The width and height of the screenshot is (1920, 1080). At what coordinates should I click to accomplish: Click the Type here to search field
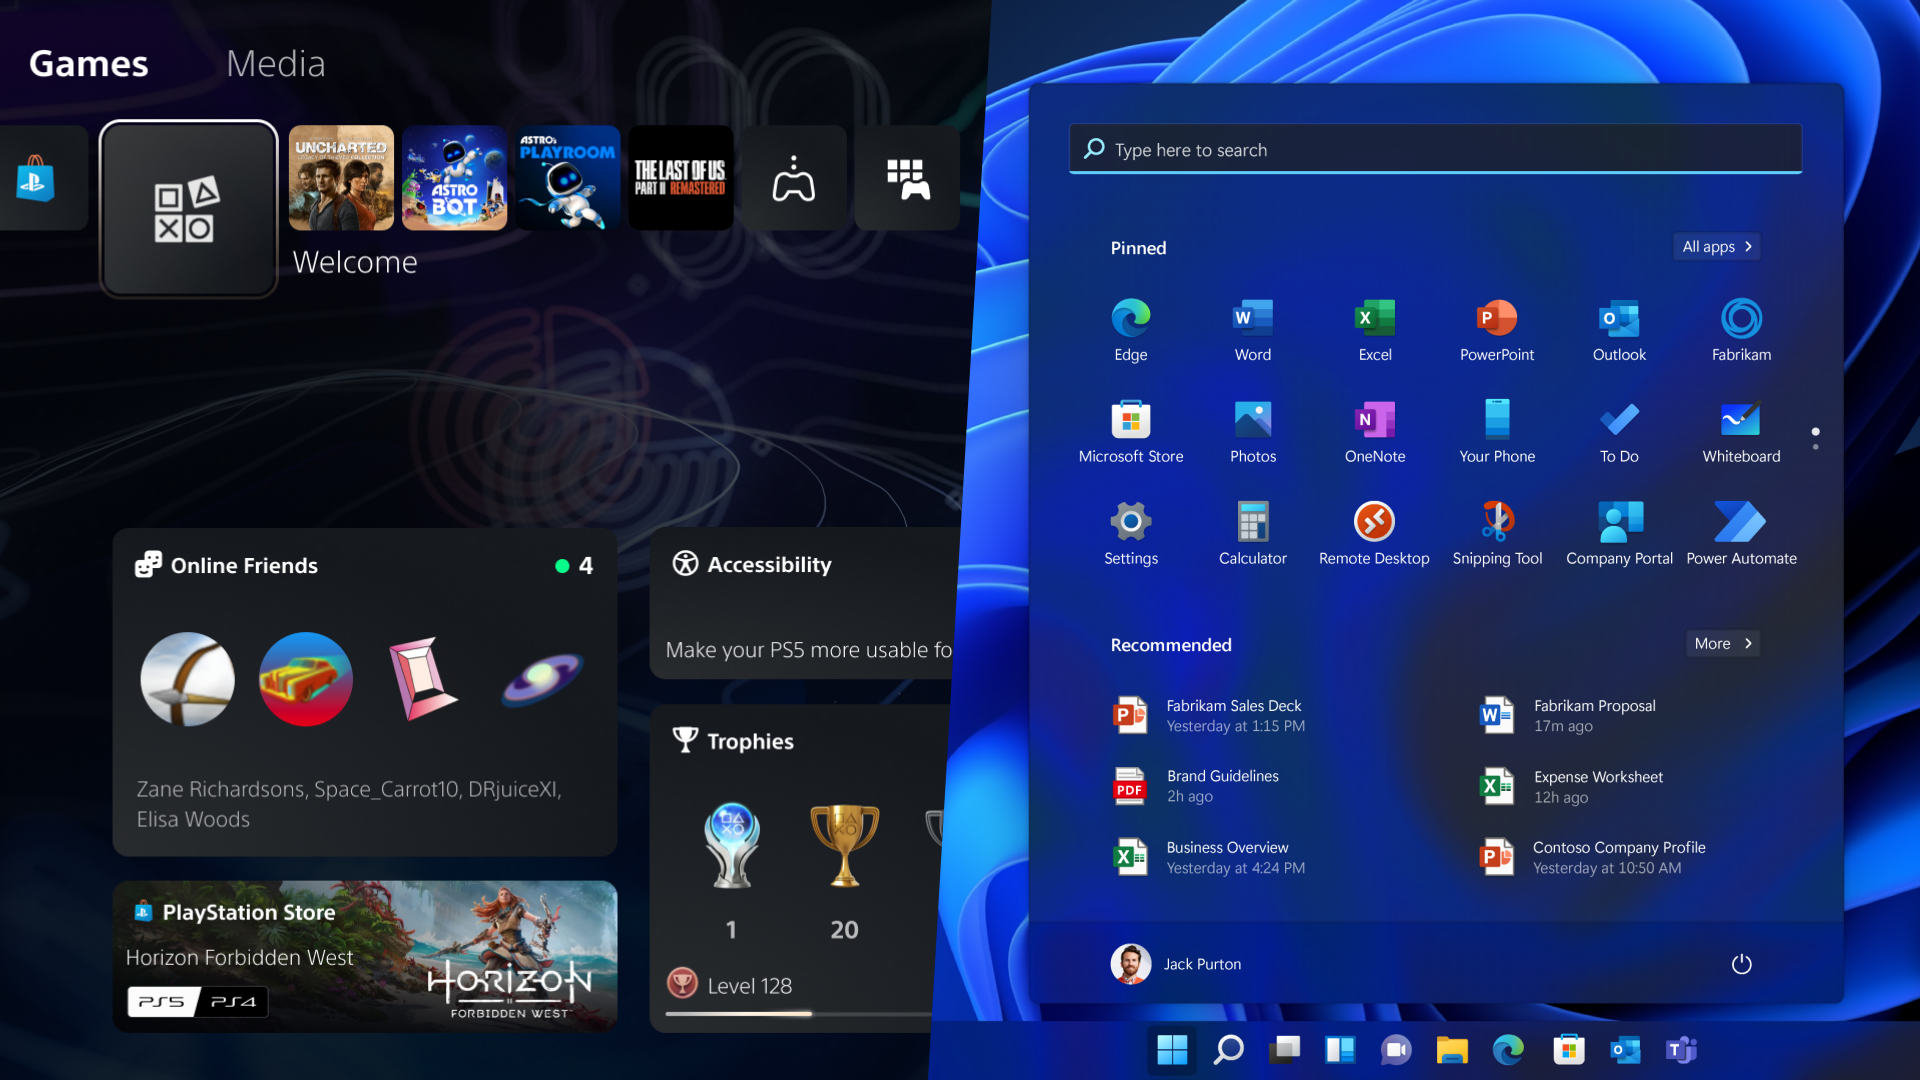pyautogui.click(x=1435, y=149)
